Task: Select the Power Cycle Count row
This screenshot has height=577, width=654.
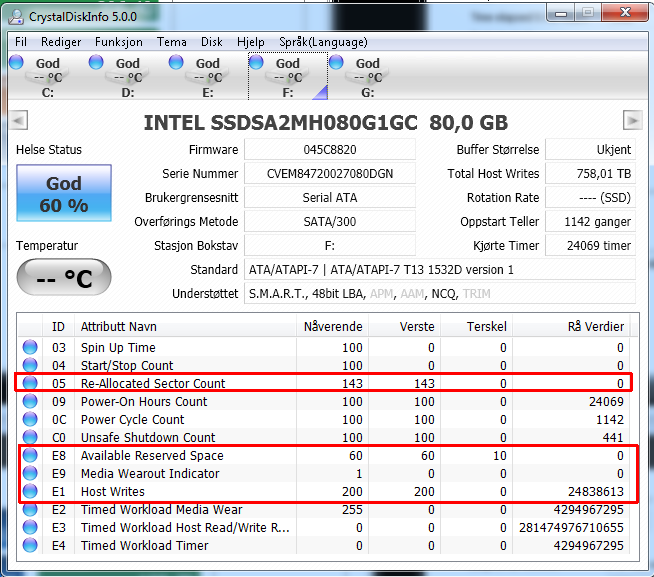Action: click(324, 419)
